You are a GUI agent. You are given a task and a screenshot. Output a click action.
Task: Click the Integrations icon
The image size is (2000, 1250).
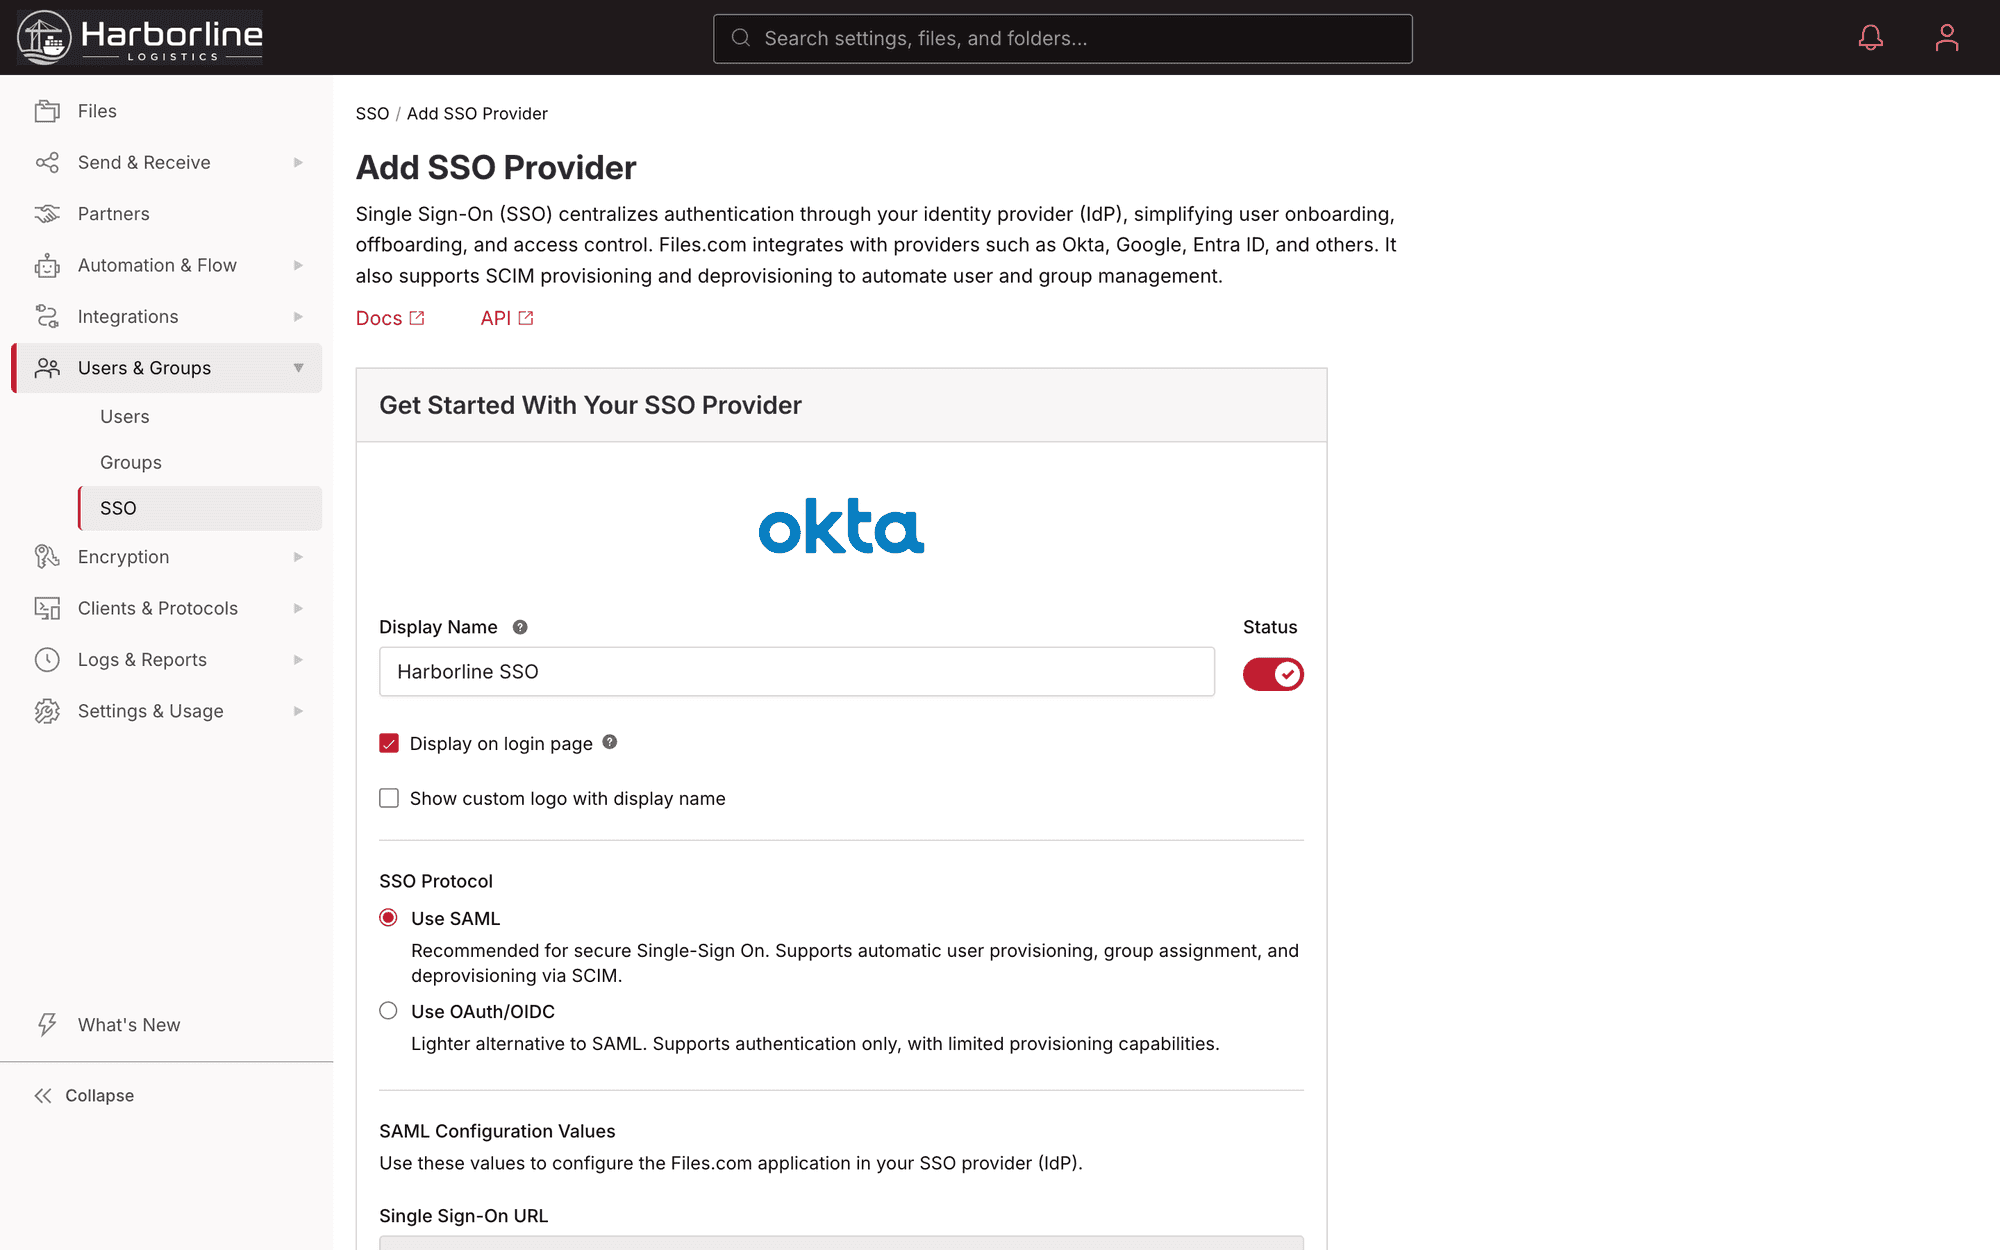click(x=47, y=316)
